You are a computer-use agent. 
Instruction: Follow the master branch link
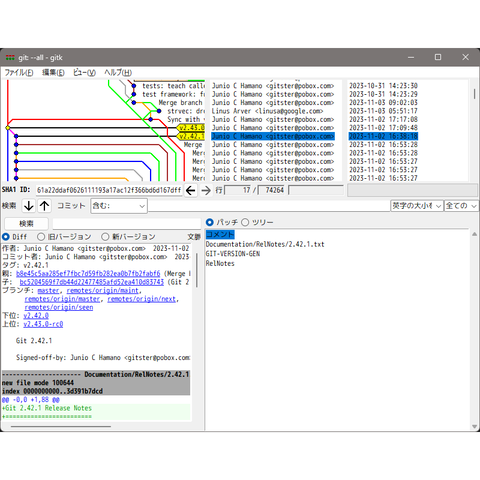48,290
